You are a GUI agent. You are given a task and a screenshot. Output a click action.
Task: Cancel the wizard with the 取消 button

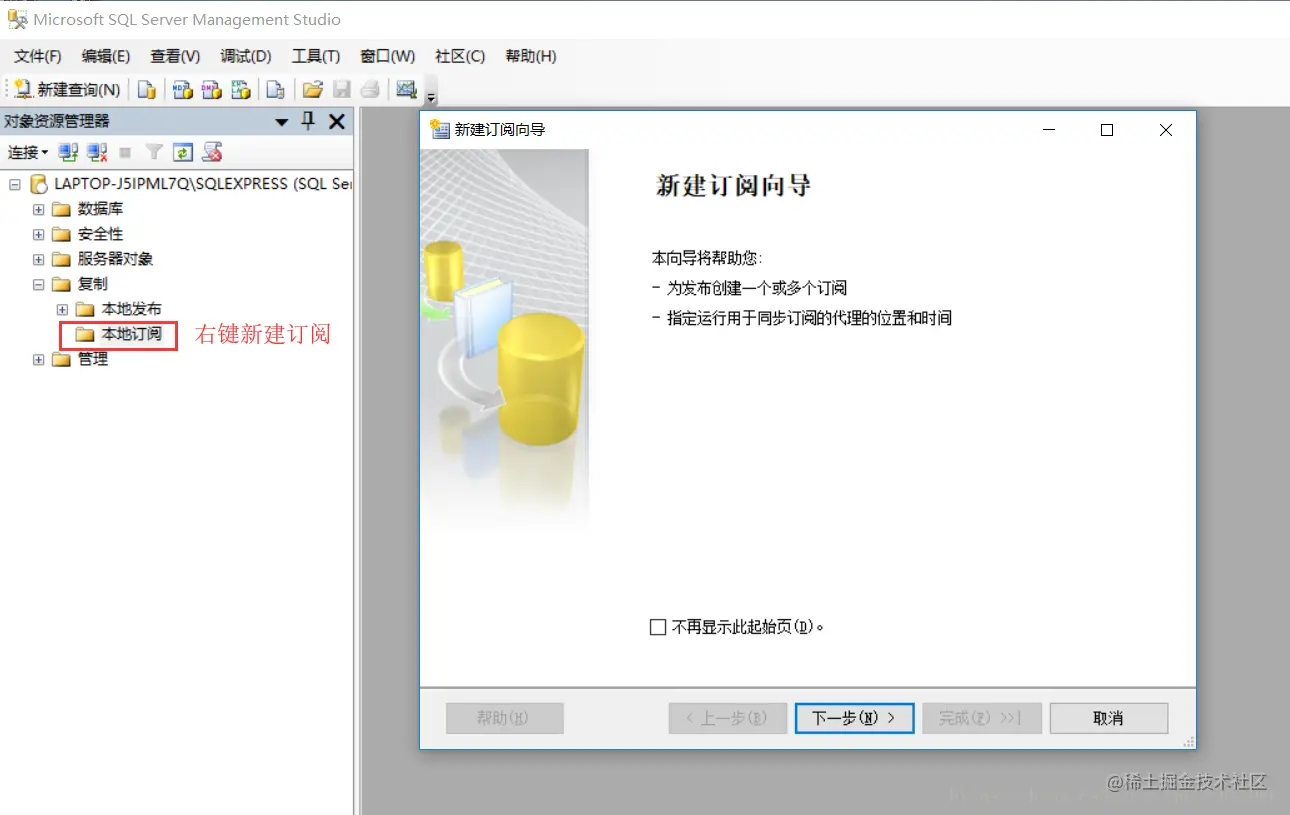pyautogui.click(x=1108, y=717)
